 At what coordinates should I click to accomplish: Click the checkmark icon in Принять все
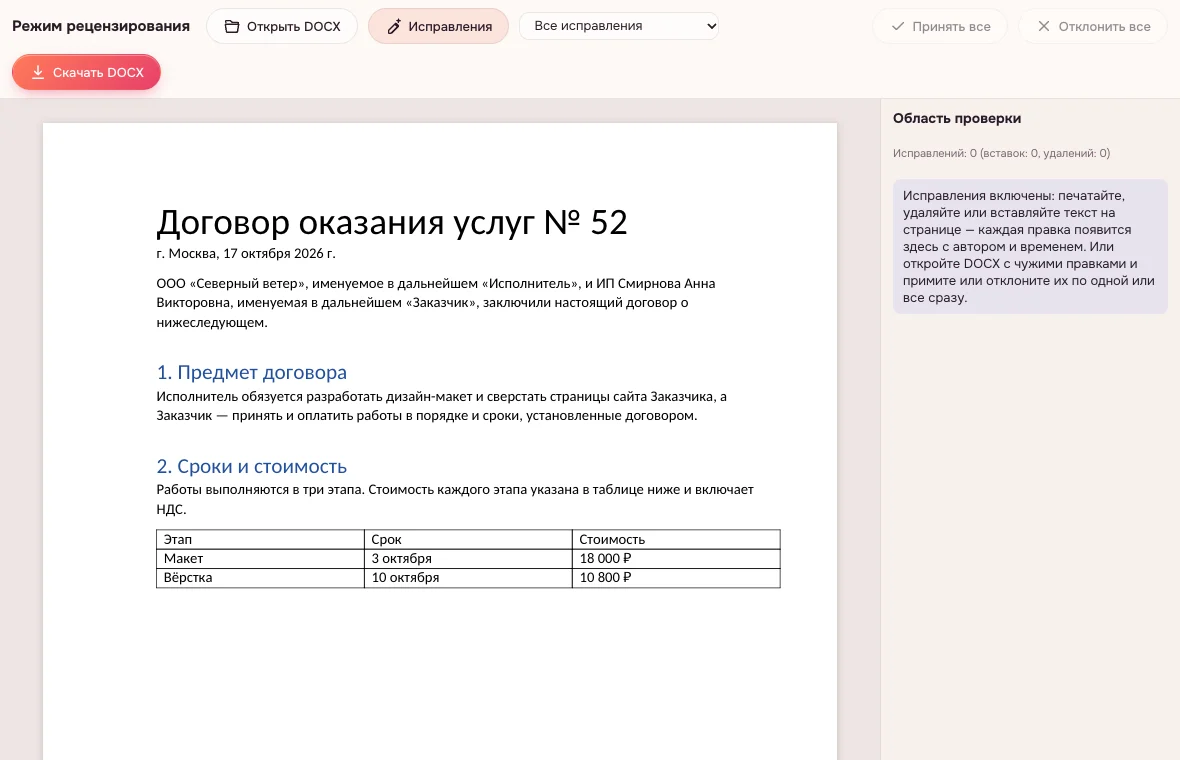coord(898,26)
